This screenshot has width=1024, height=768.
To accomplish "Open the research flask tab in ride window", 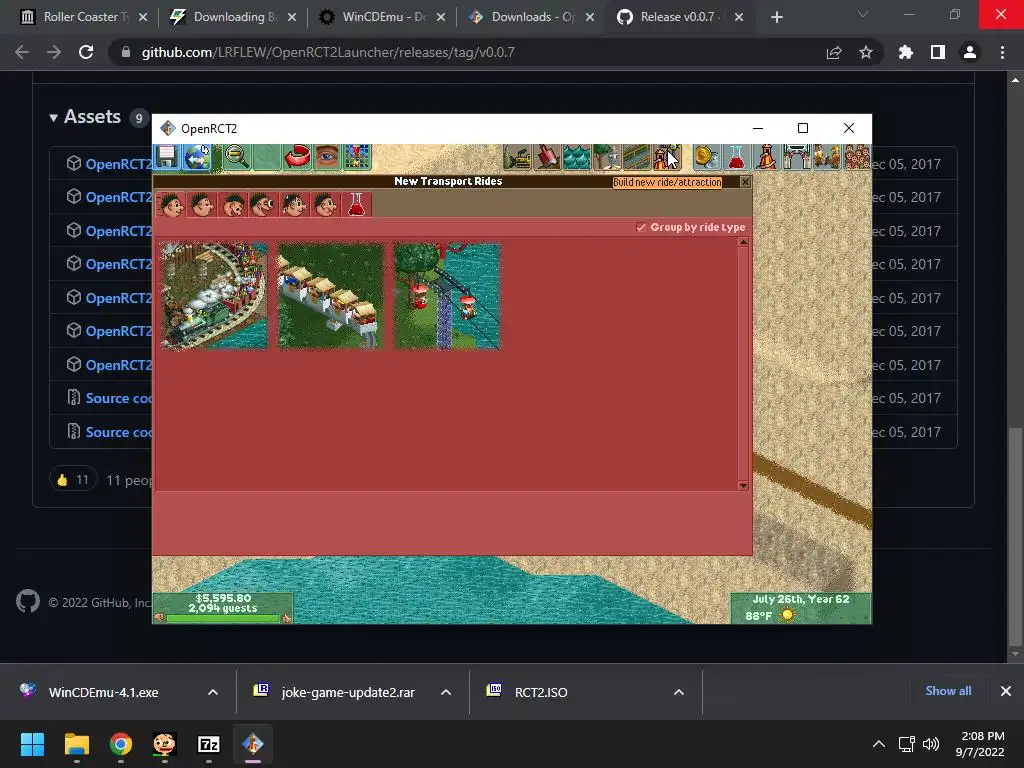I will (x=356, y=204).
